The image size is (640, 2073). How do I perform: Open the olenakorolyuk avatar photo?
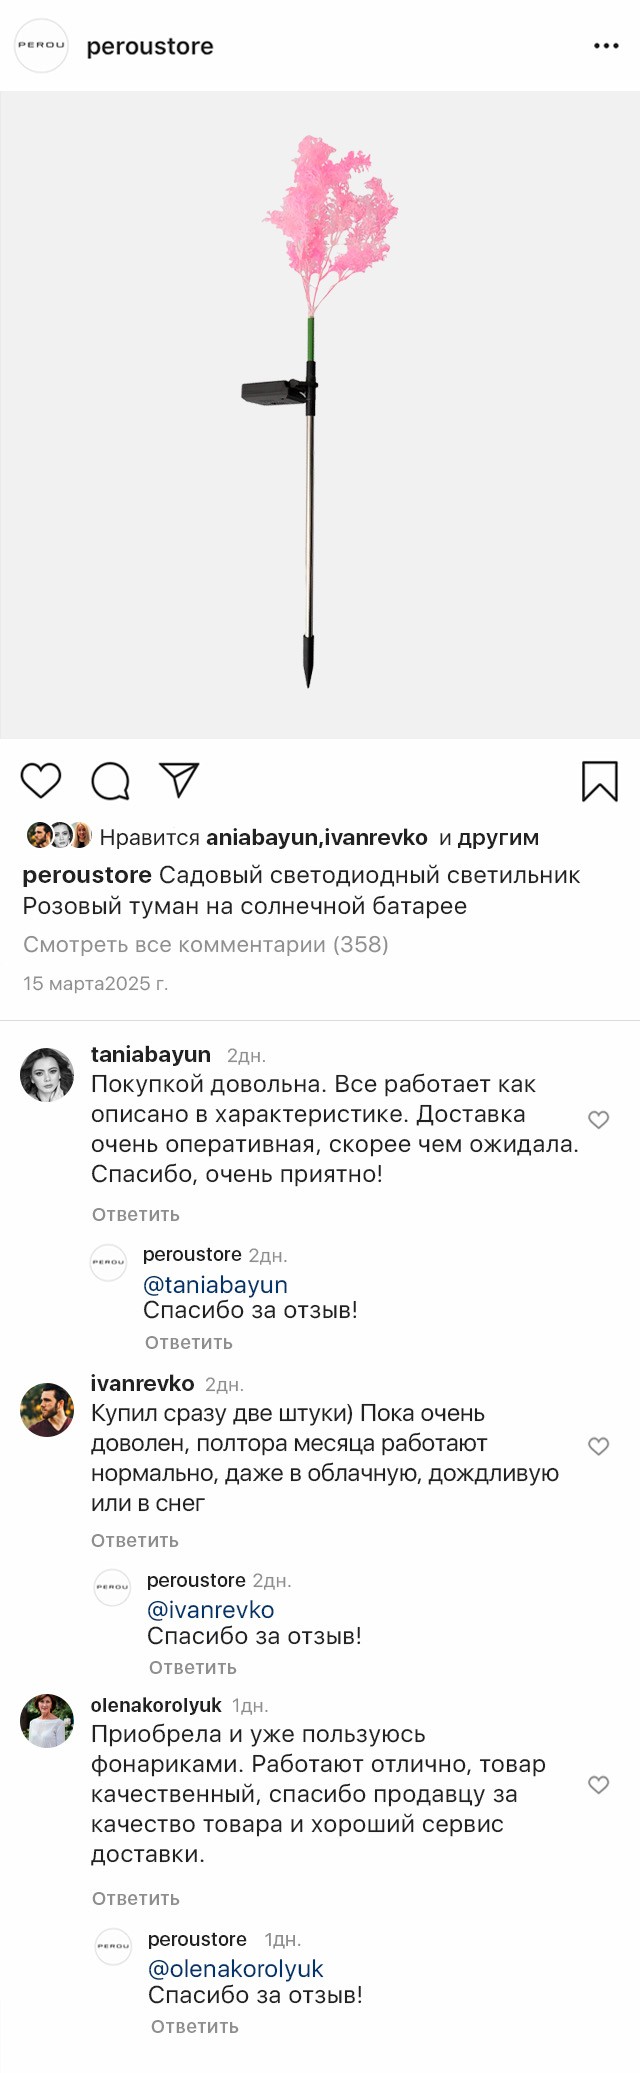click(47, 1720)
